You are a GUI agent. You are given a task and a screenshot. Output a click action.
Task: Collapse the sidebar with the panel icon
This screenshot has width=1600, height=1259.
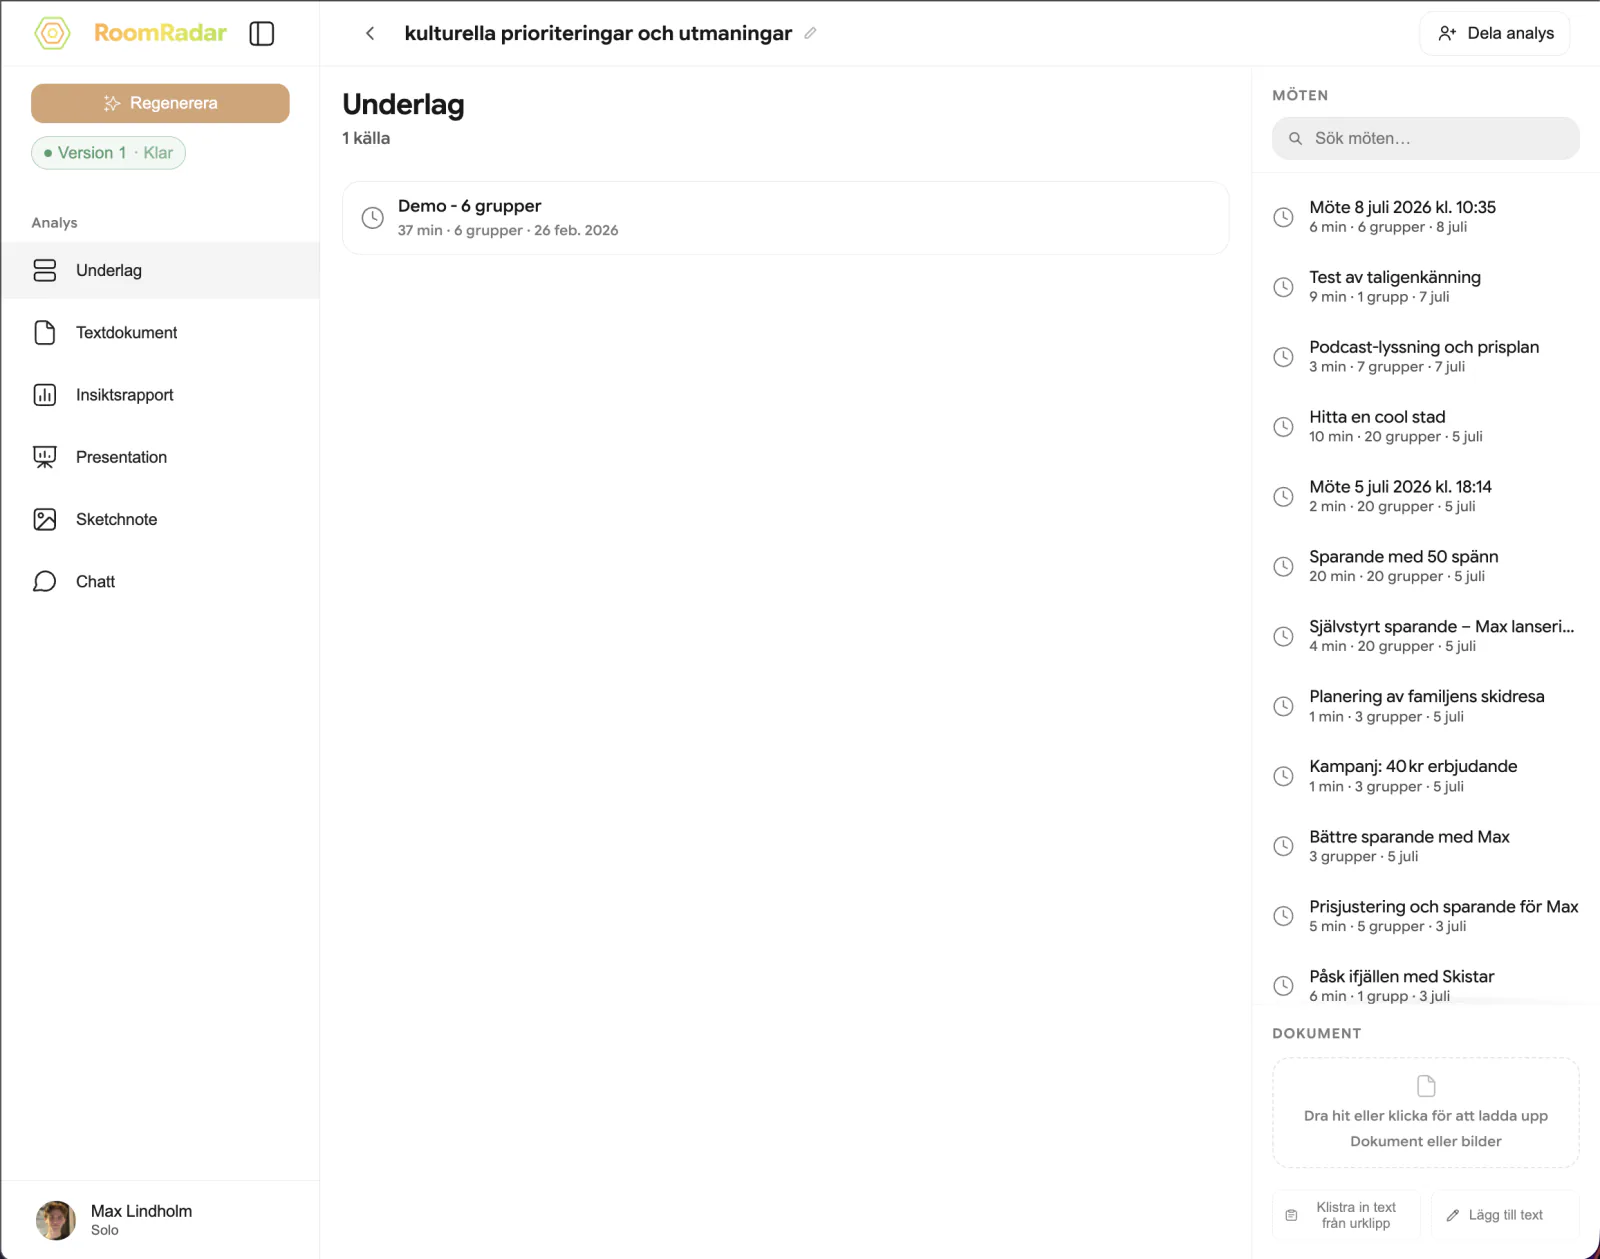pyautogui.click(x=262, y=33)
